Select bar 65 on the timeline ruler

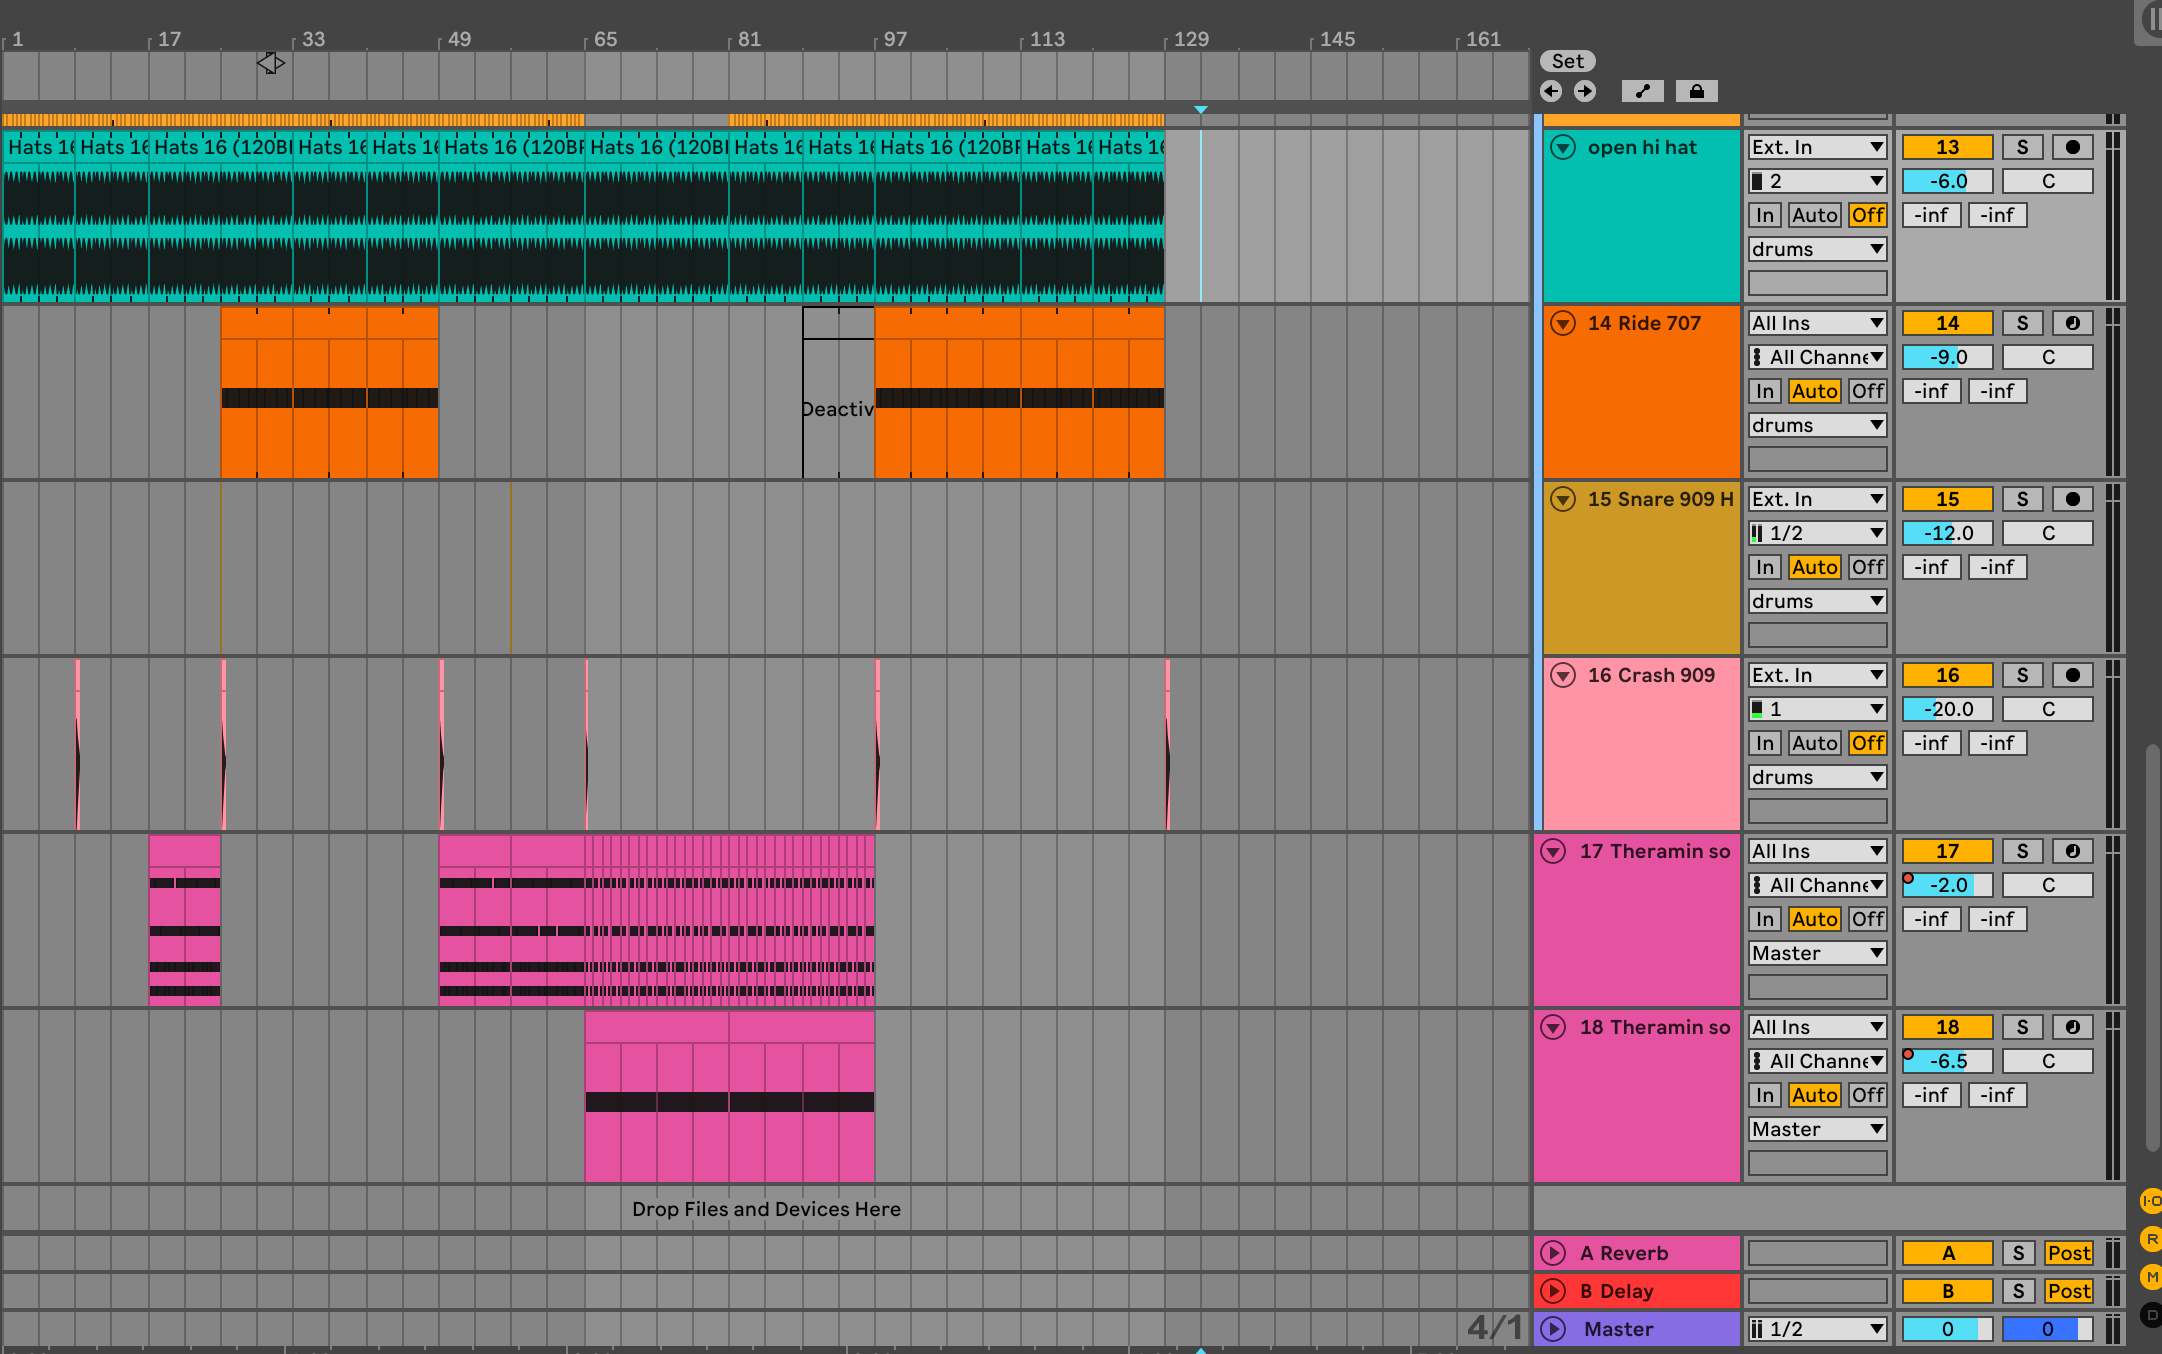click(605, 39)
